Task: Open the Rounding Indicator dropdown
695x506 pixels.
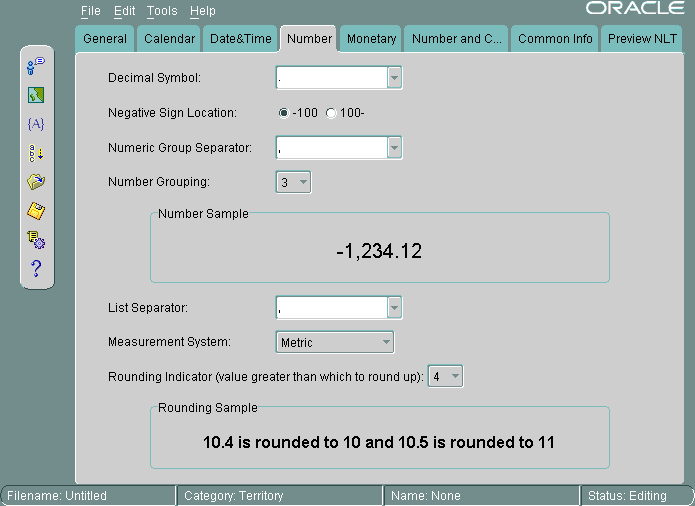Action: click(455, 376)
